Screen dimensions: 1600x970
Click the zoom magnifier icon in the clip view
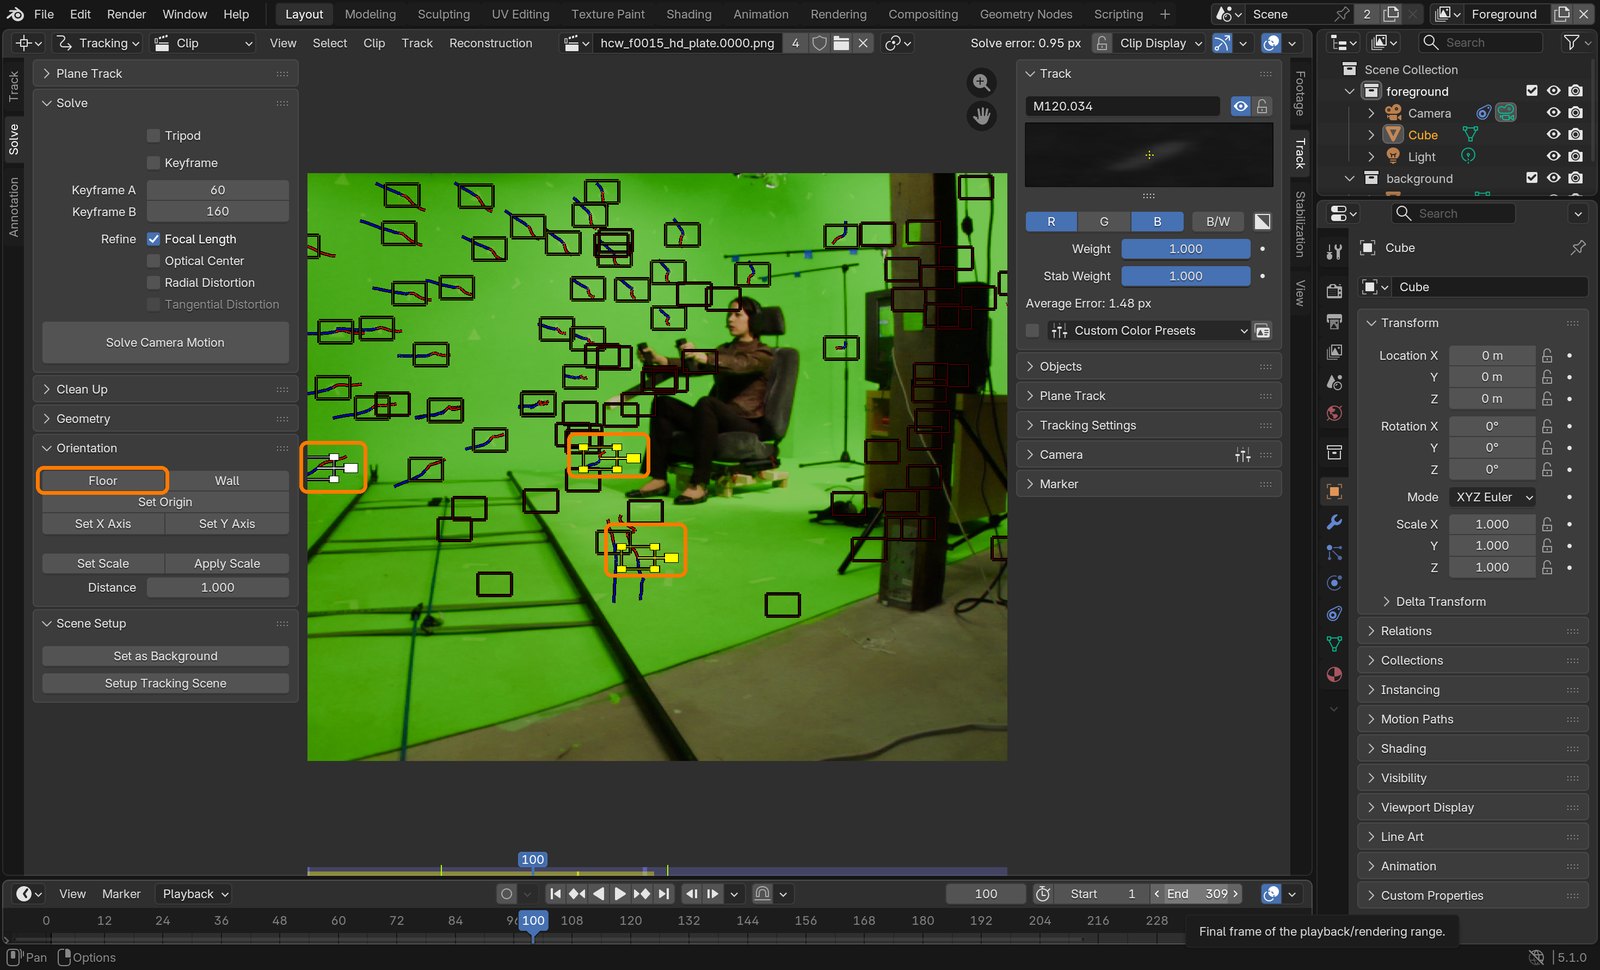pyautogui.click(x=982, y=83)
